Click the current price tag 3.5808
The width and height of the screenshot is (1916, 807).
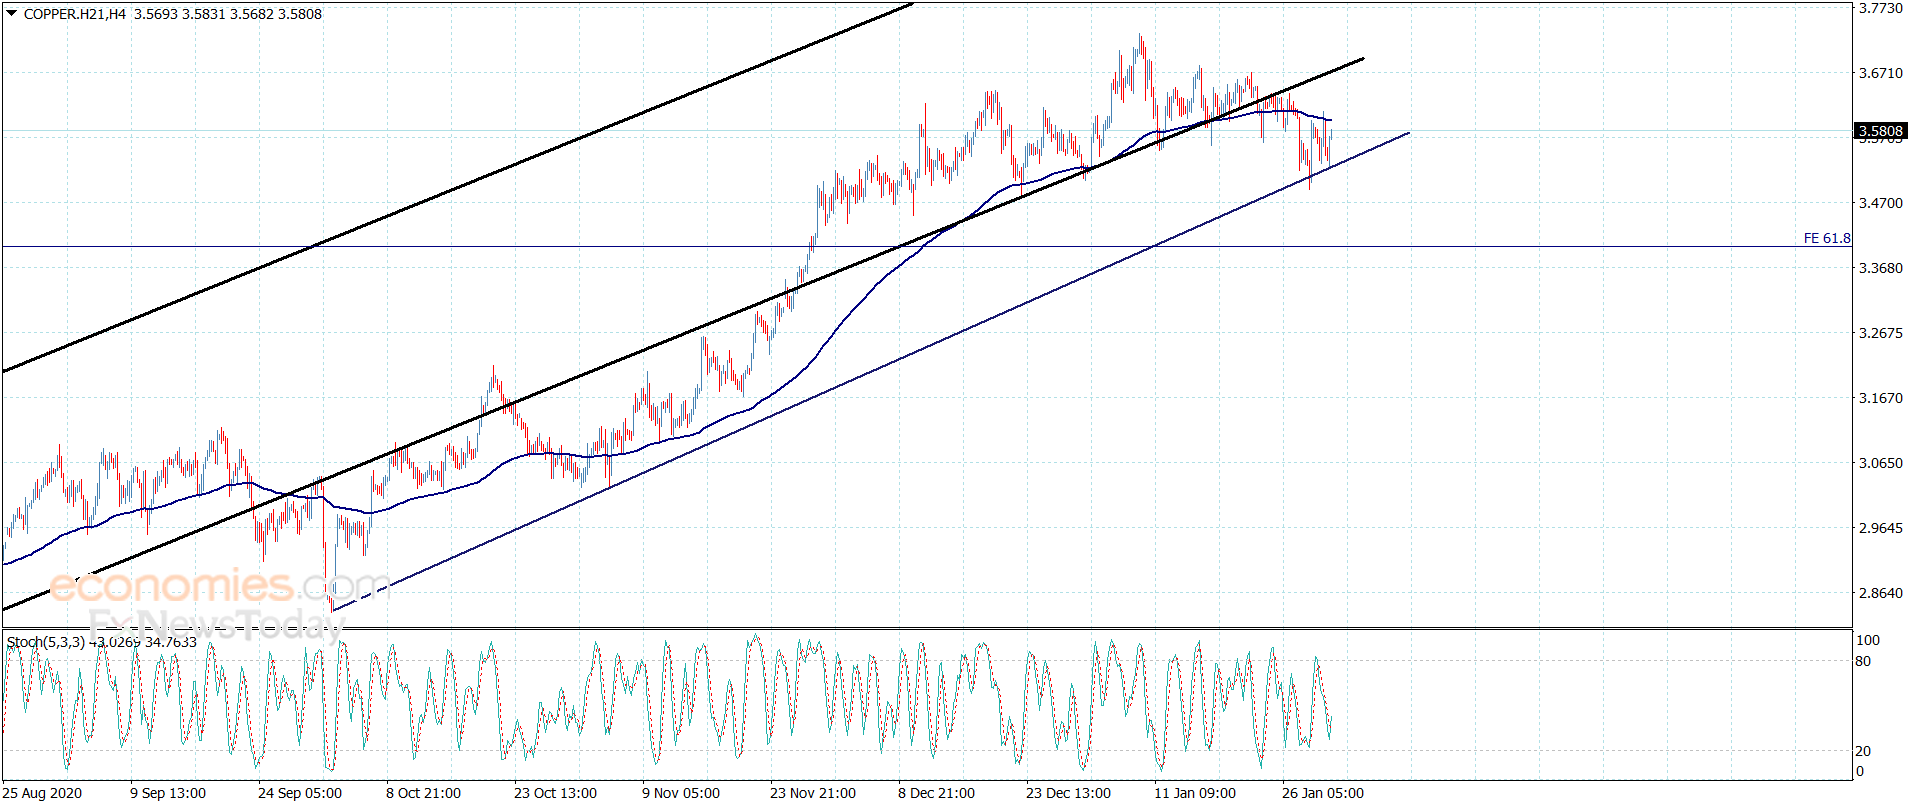click(1881, 131)
